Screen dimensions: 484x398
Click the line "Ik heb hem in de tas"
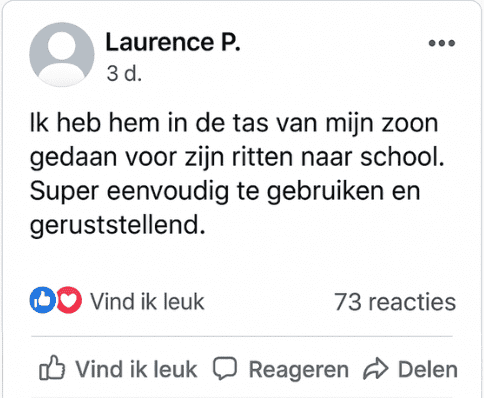click(149, 122)
